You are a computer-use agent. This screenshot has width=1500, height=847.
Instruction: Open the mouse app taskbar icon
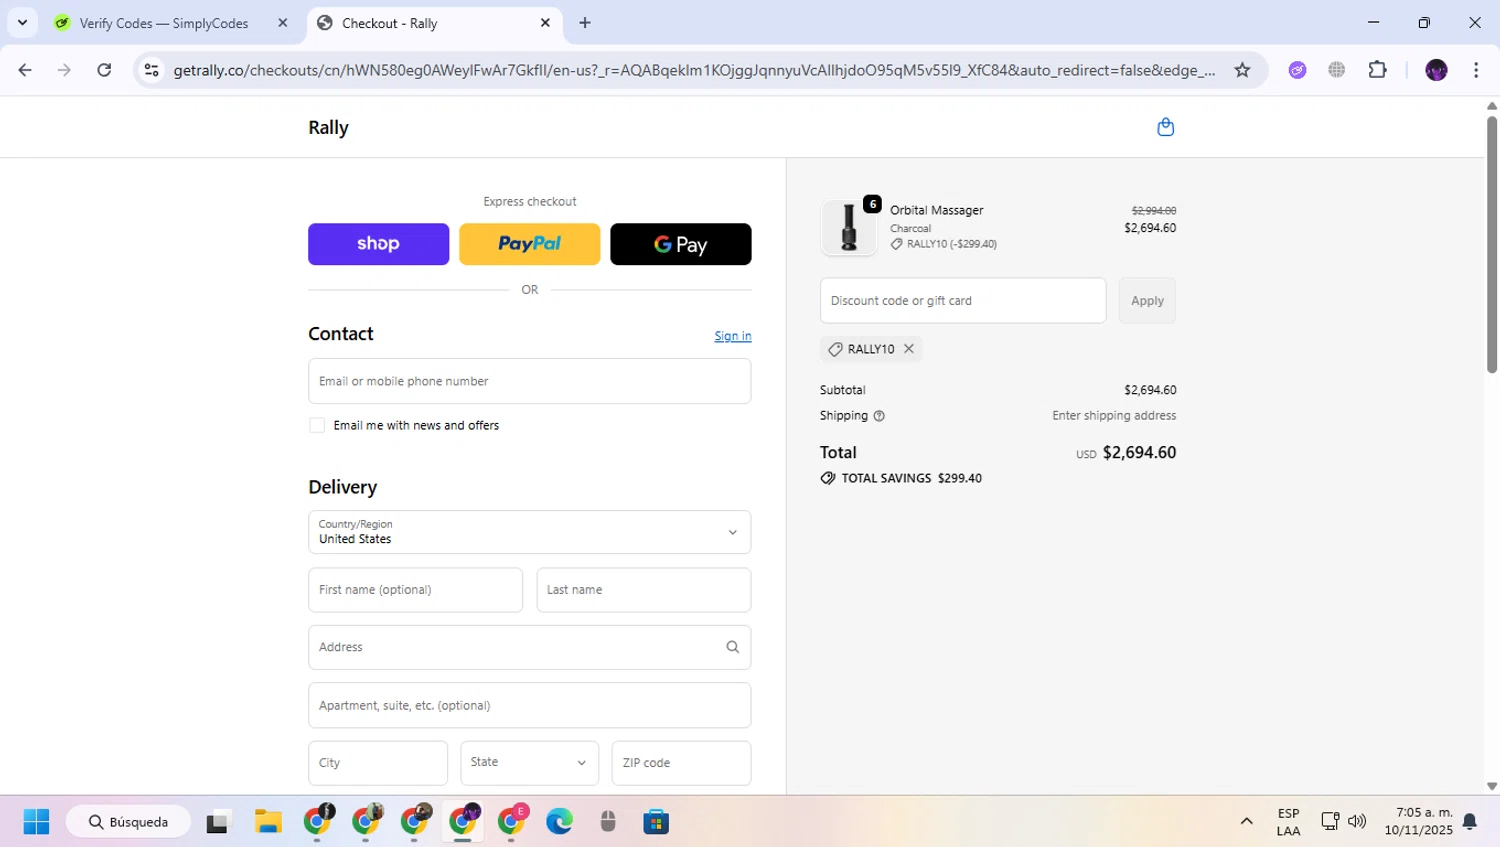[608, 822]
